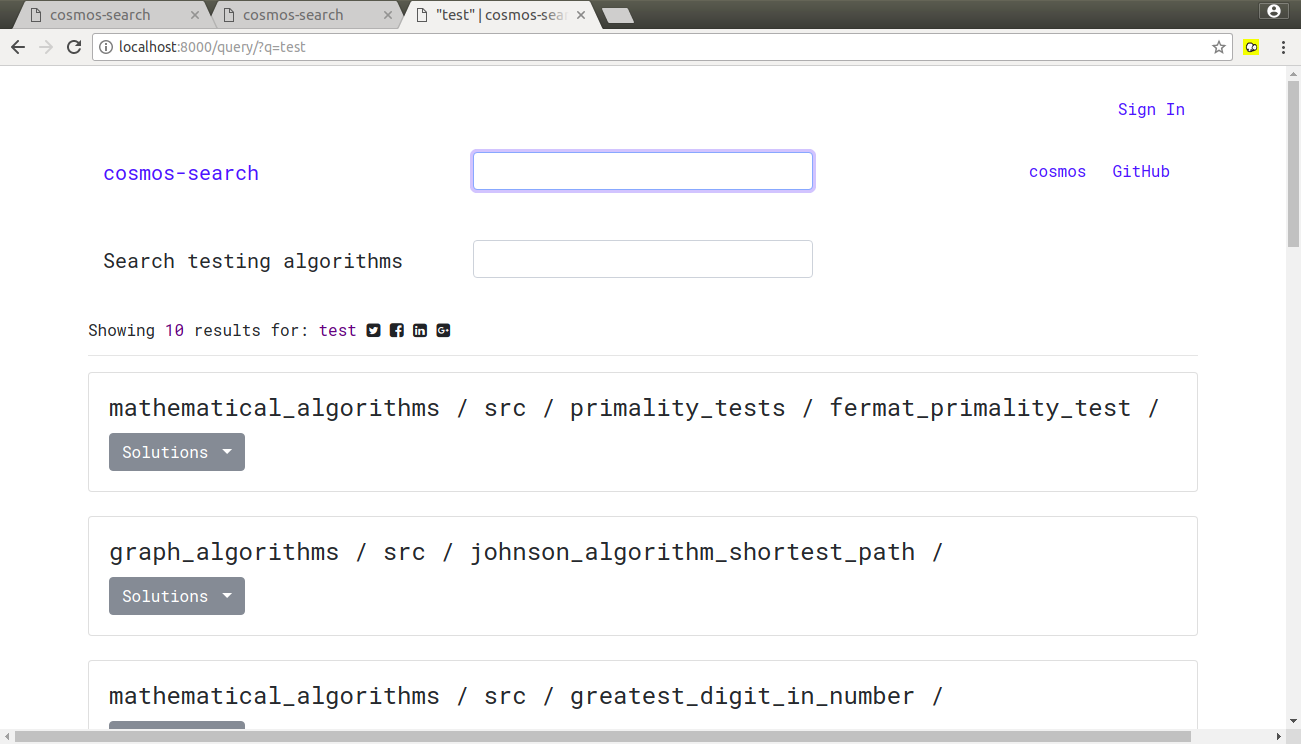Click the result count "10"
The image size is (1301, 744).
174,331
